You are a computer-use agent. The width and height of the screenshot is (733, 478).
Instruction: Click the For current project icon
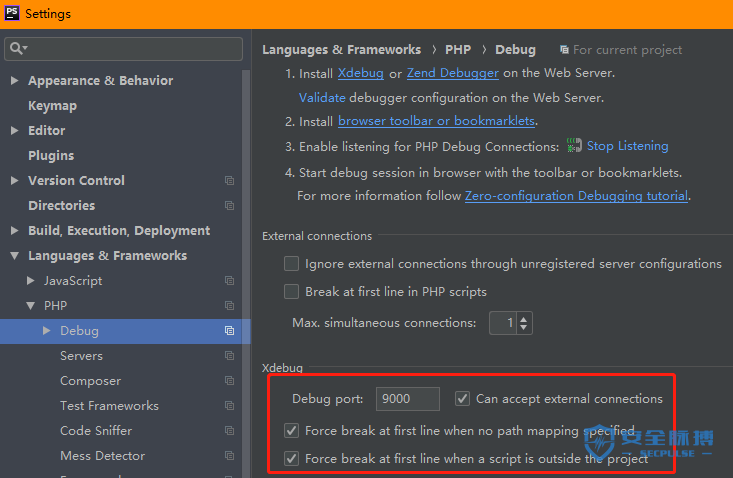tap(564, 50)
